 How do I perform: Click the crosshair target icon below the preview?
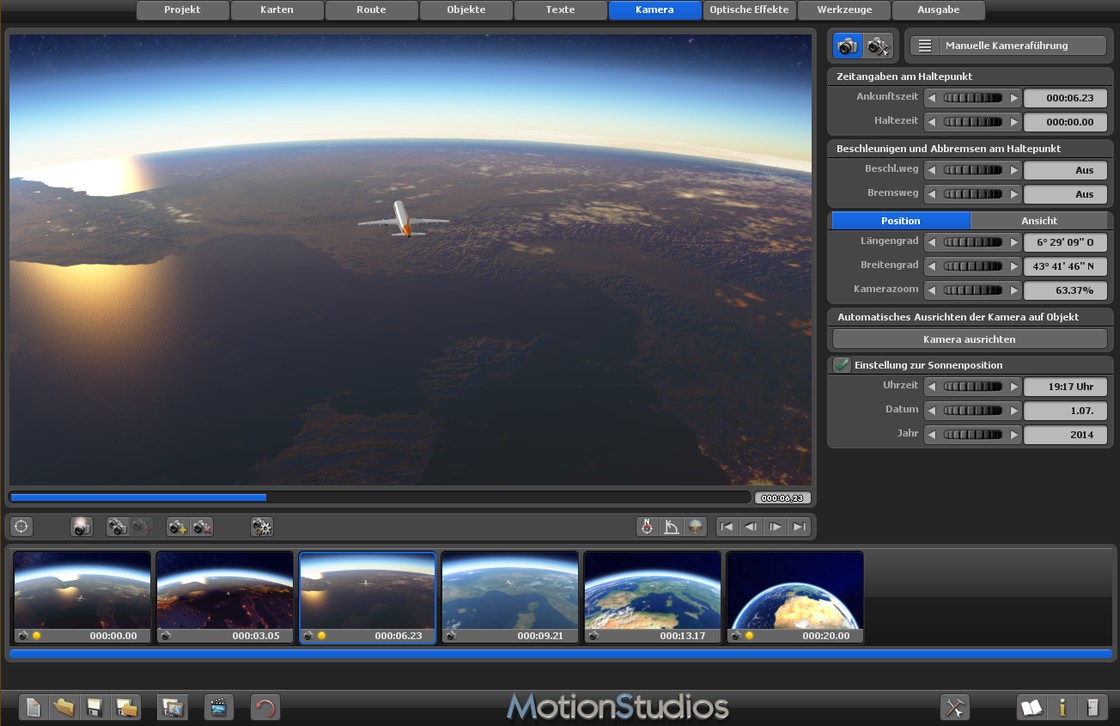(21, 527)
